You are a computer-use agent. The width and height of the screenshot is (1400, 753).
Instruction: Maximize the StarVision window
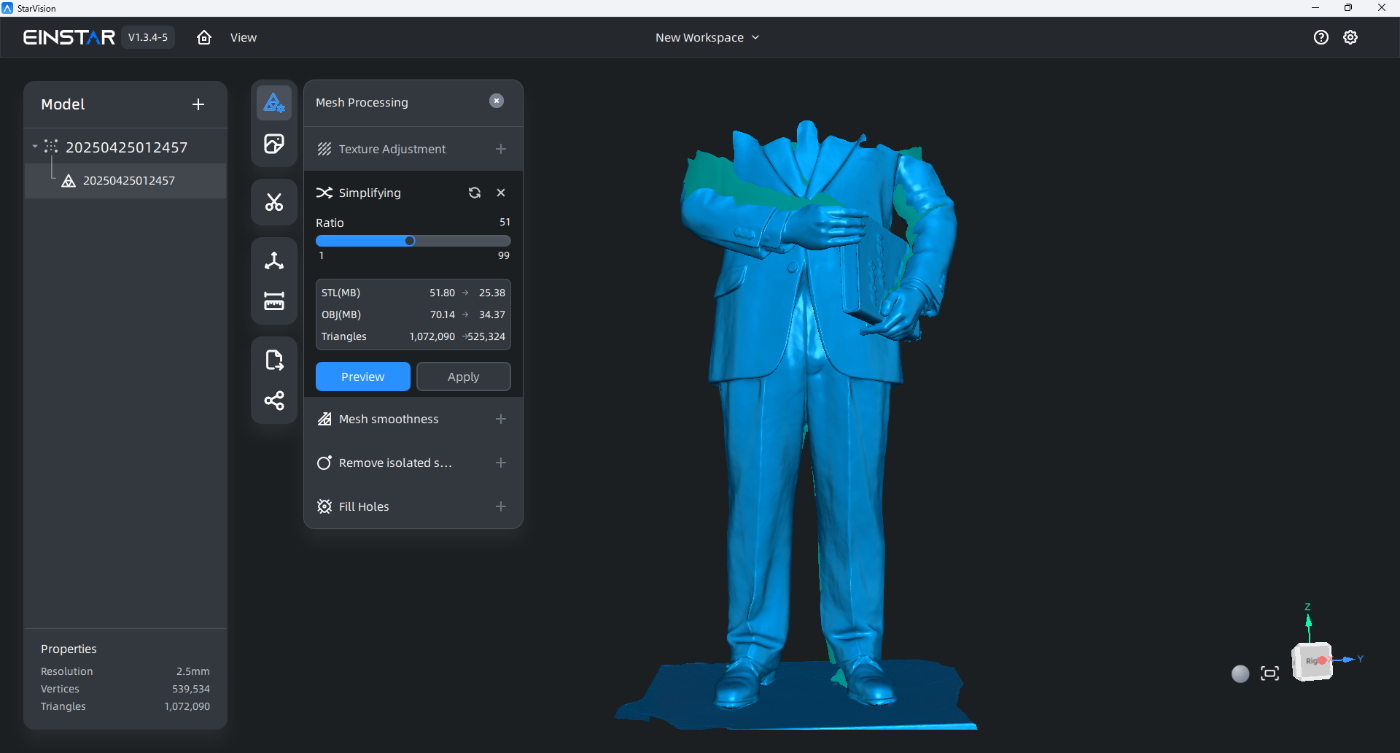click(1348, 7)
